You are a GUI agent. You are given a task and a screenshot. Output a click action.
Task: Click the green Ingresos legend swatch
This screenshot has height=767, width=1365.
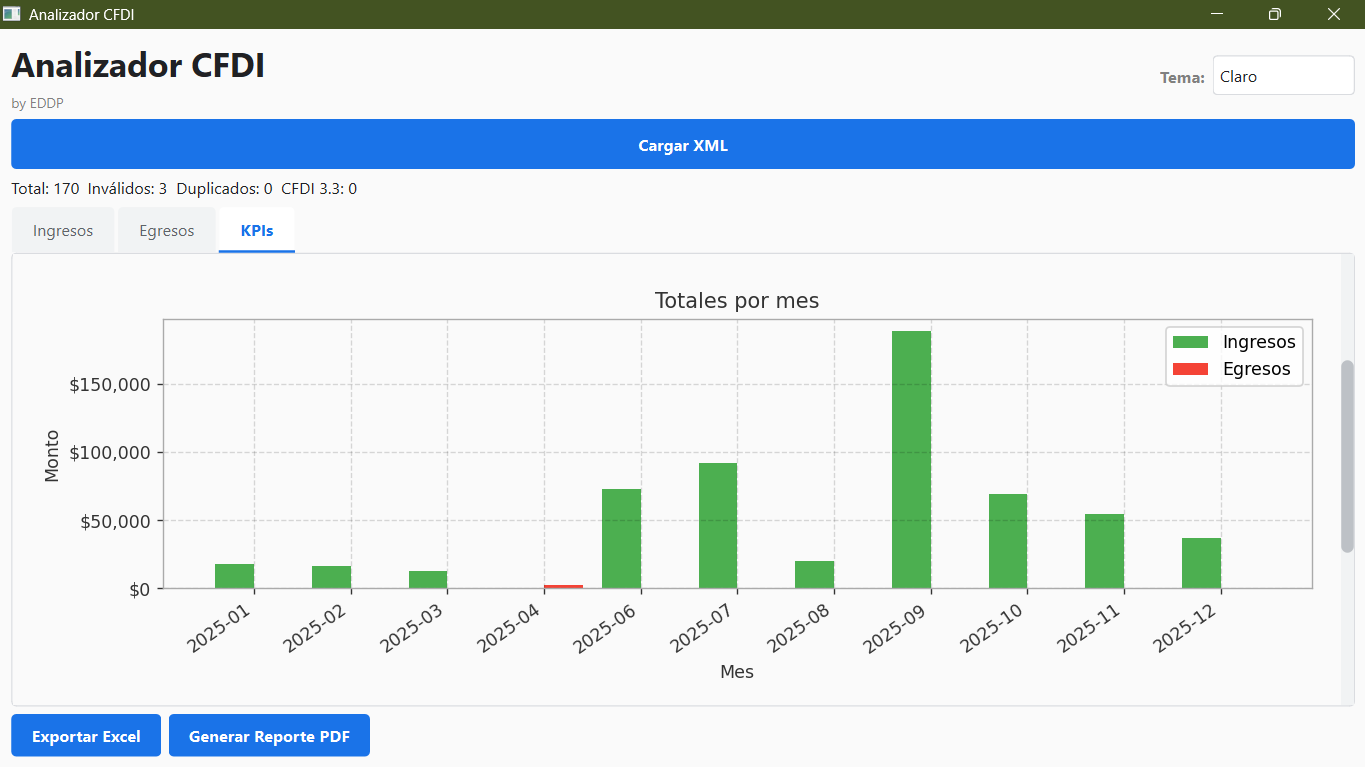(x=1190, y=342)
